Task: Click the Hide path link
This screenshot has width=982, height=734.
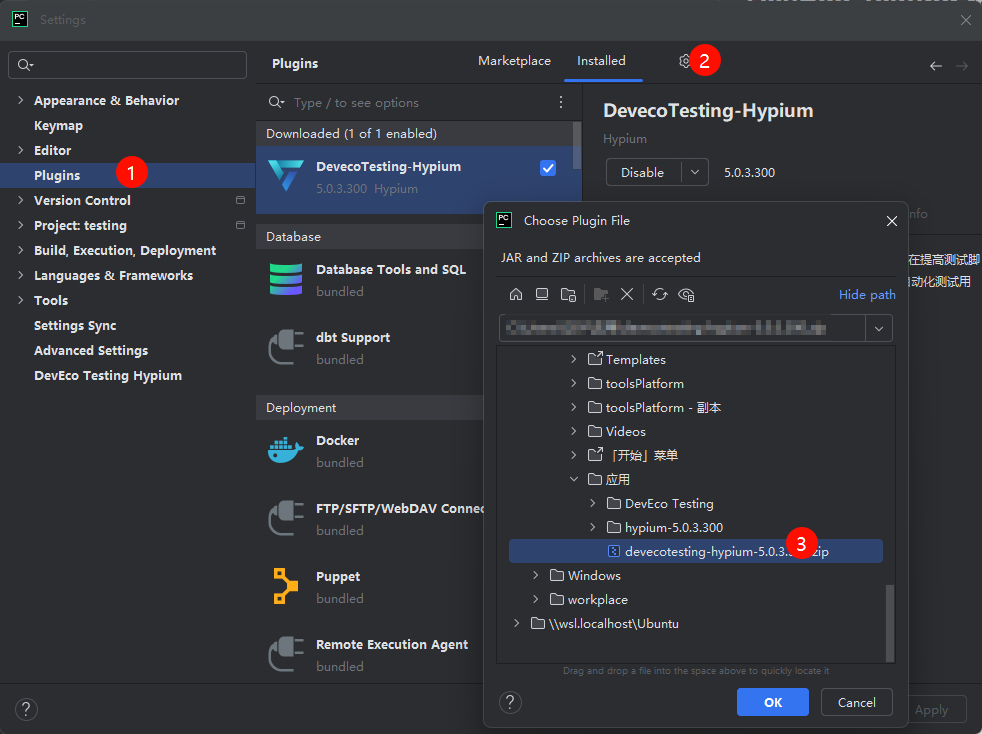Action: pyautogui.click(x=867, y=294)
